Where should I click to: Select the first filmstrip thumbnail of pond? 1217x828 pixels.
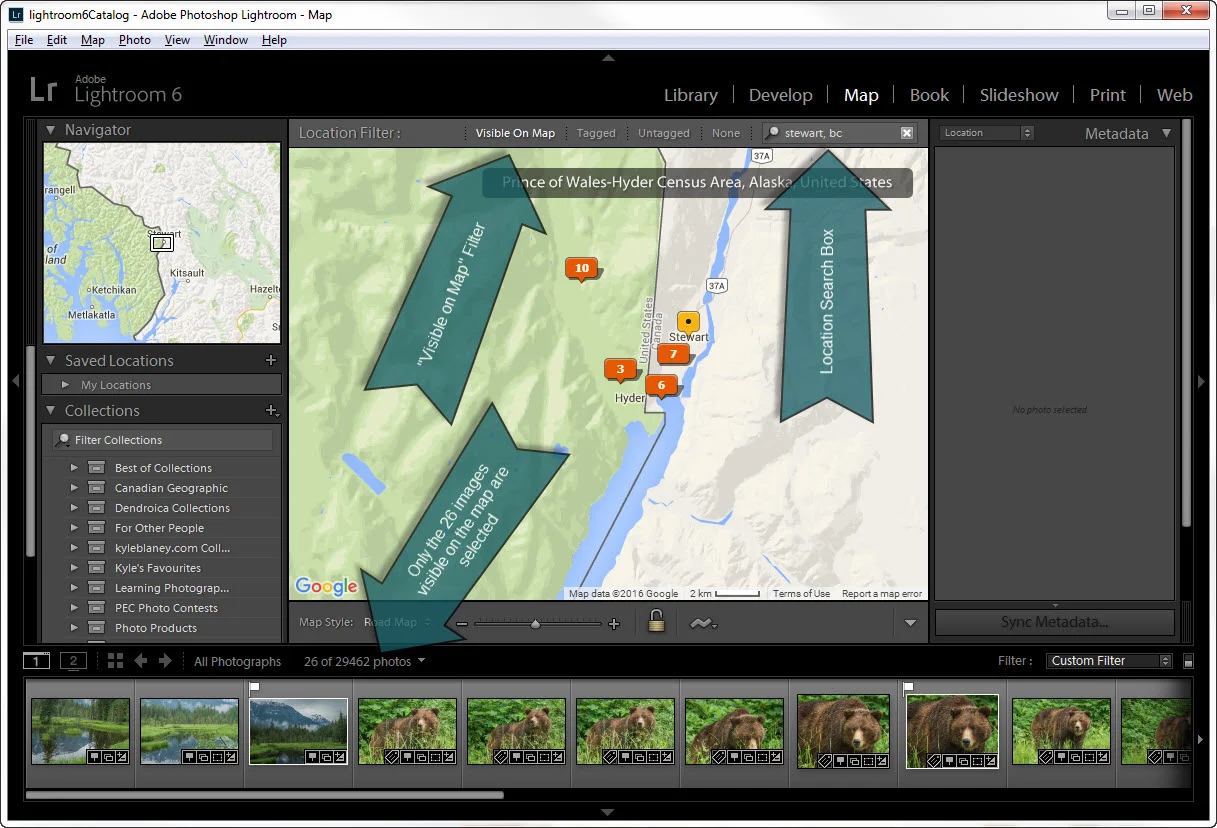pos(80,731)
